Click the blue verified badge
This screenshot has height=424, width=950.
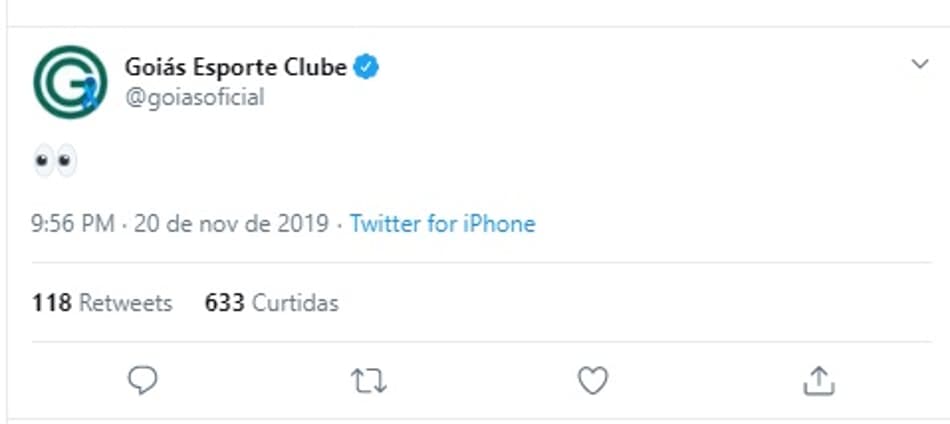368,68
